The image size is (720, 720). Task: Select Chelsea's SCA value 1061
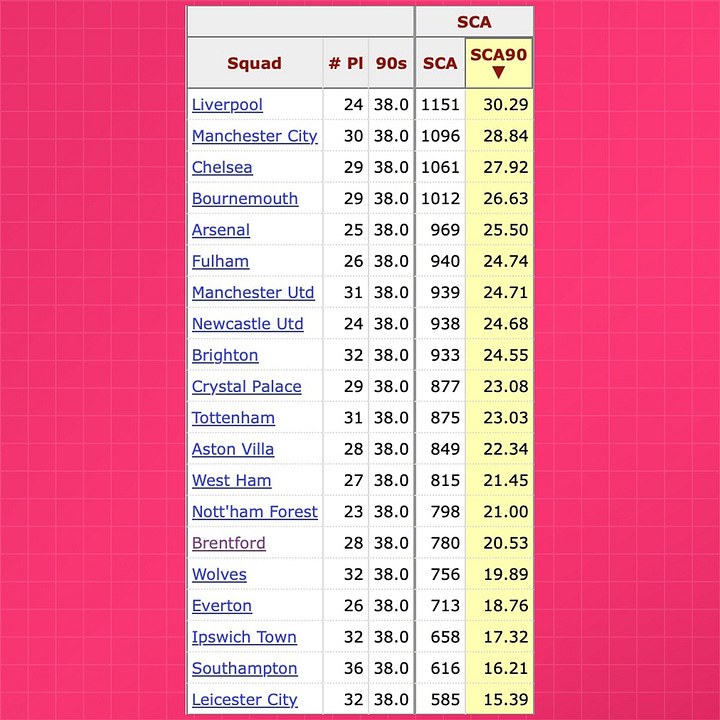pyautogui.click(x=440, y=167)
